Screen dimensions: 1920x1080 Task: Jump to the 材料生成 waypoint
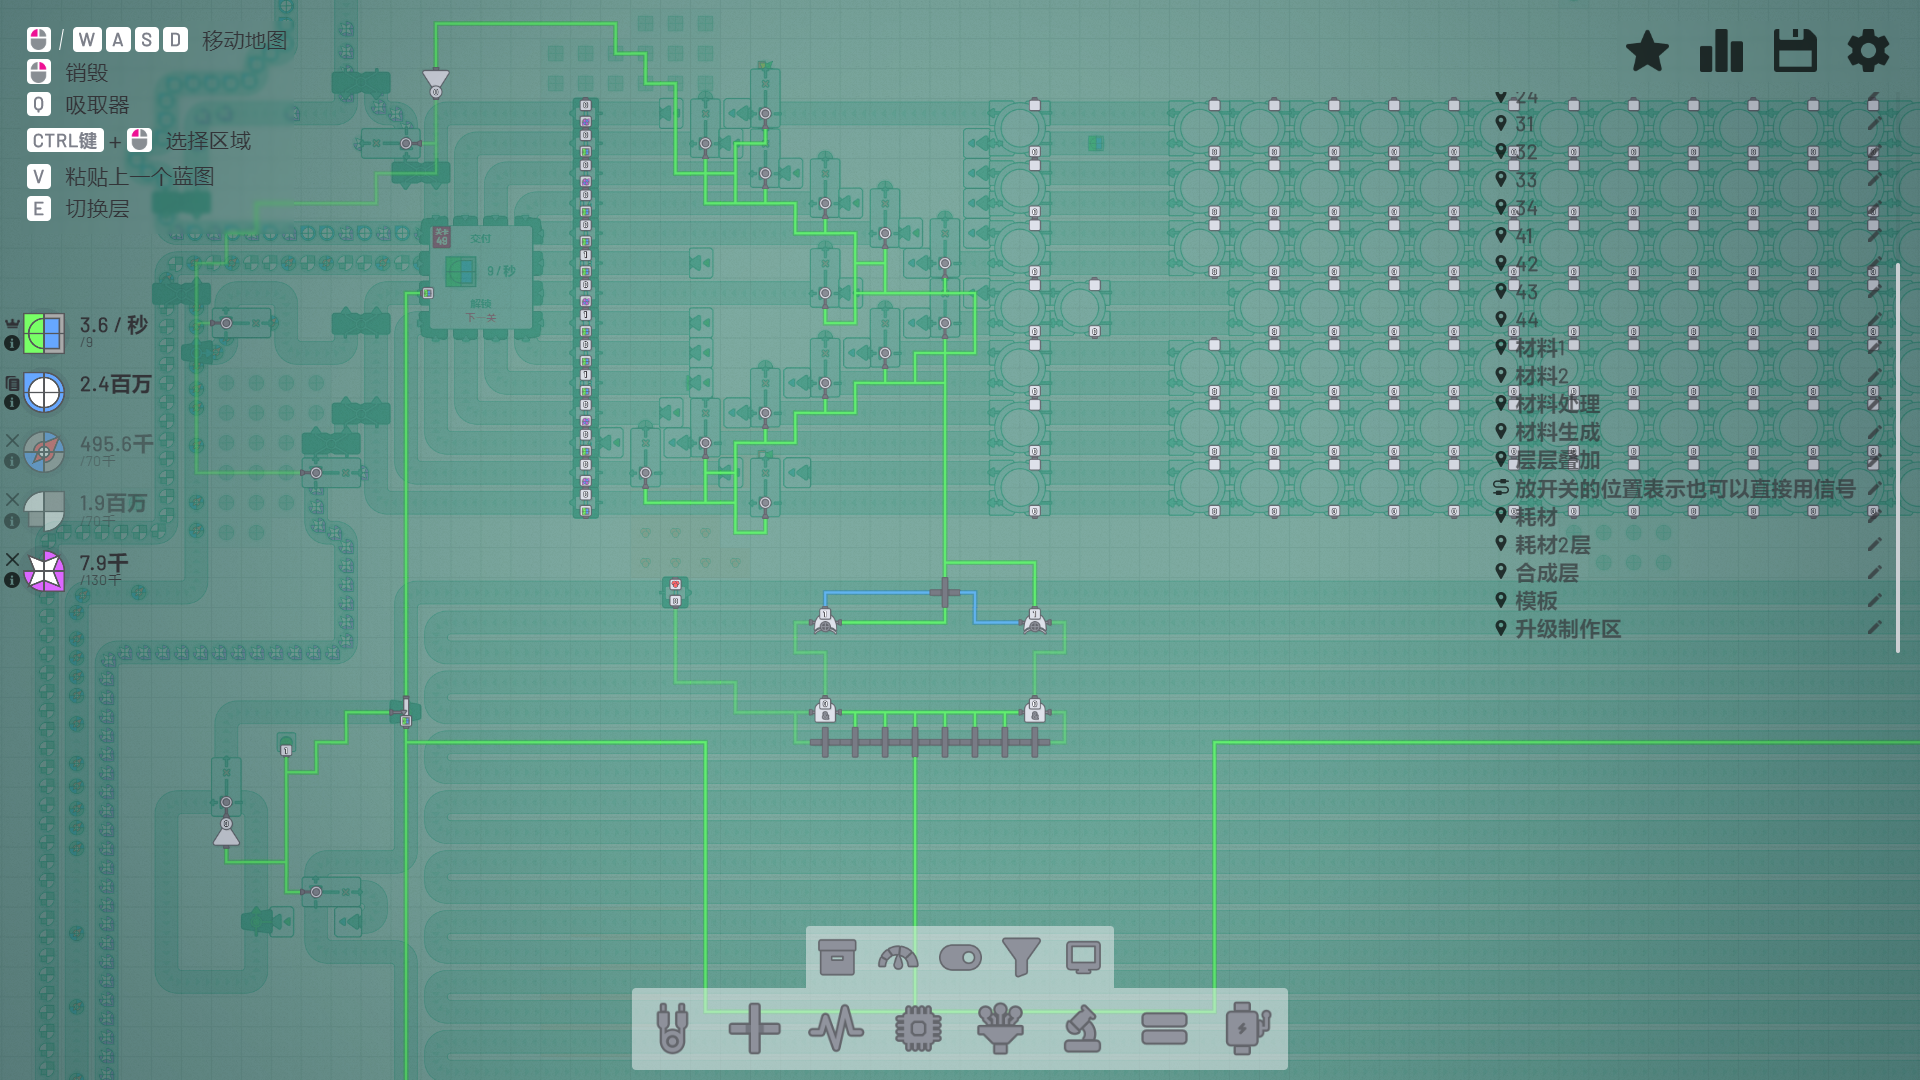point(1556,432)
